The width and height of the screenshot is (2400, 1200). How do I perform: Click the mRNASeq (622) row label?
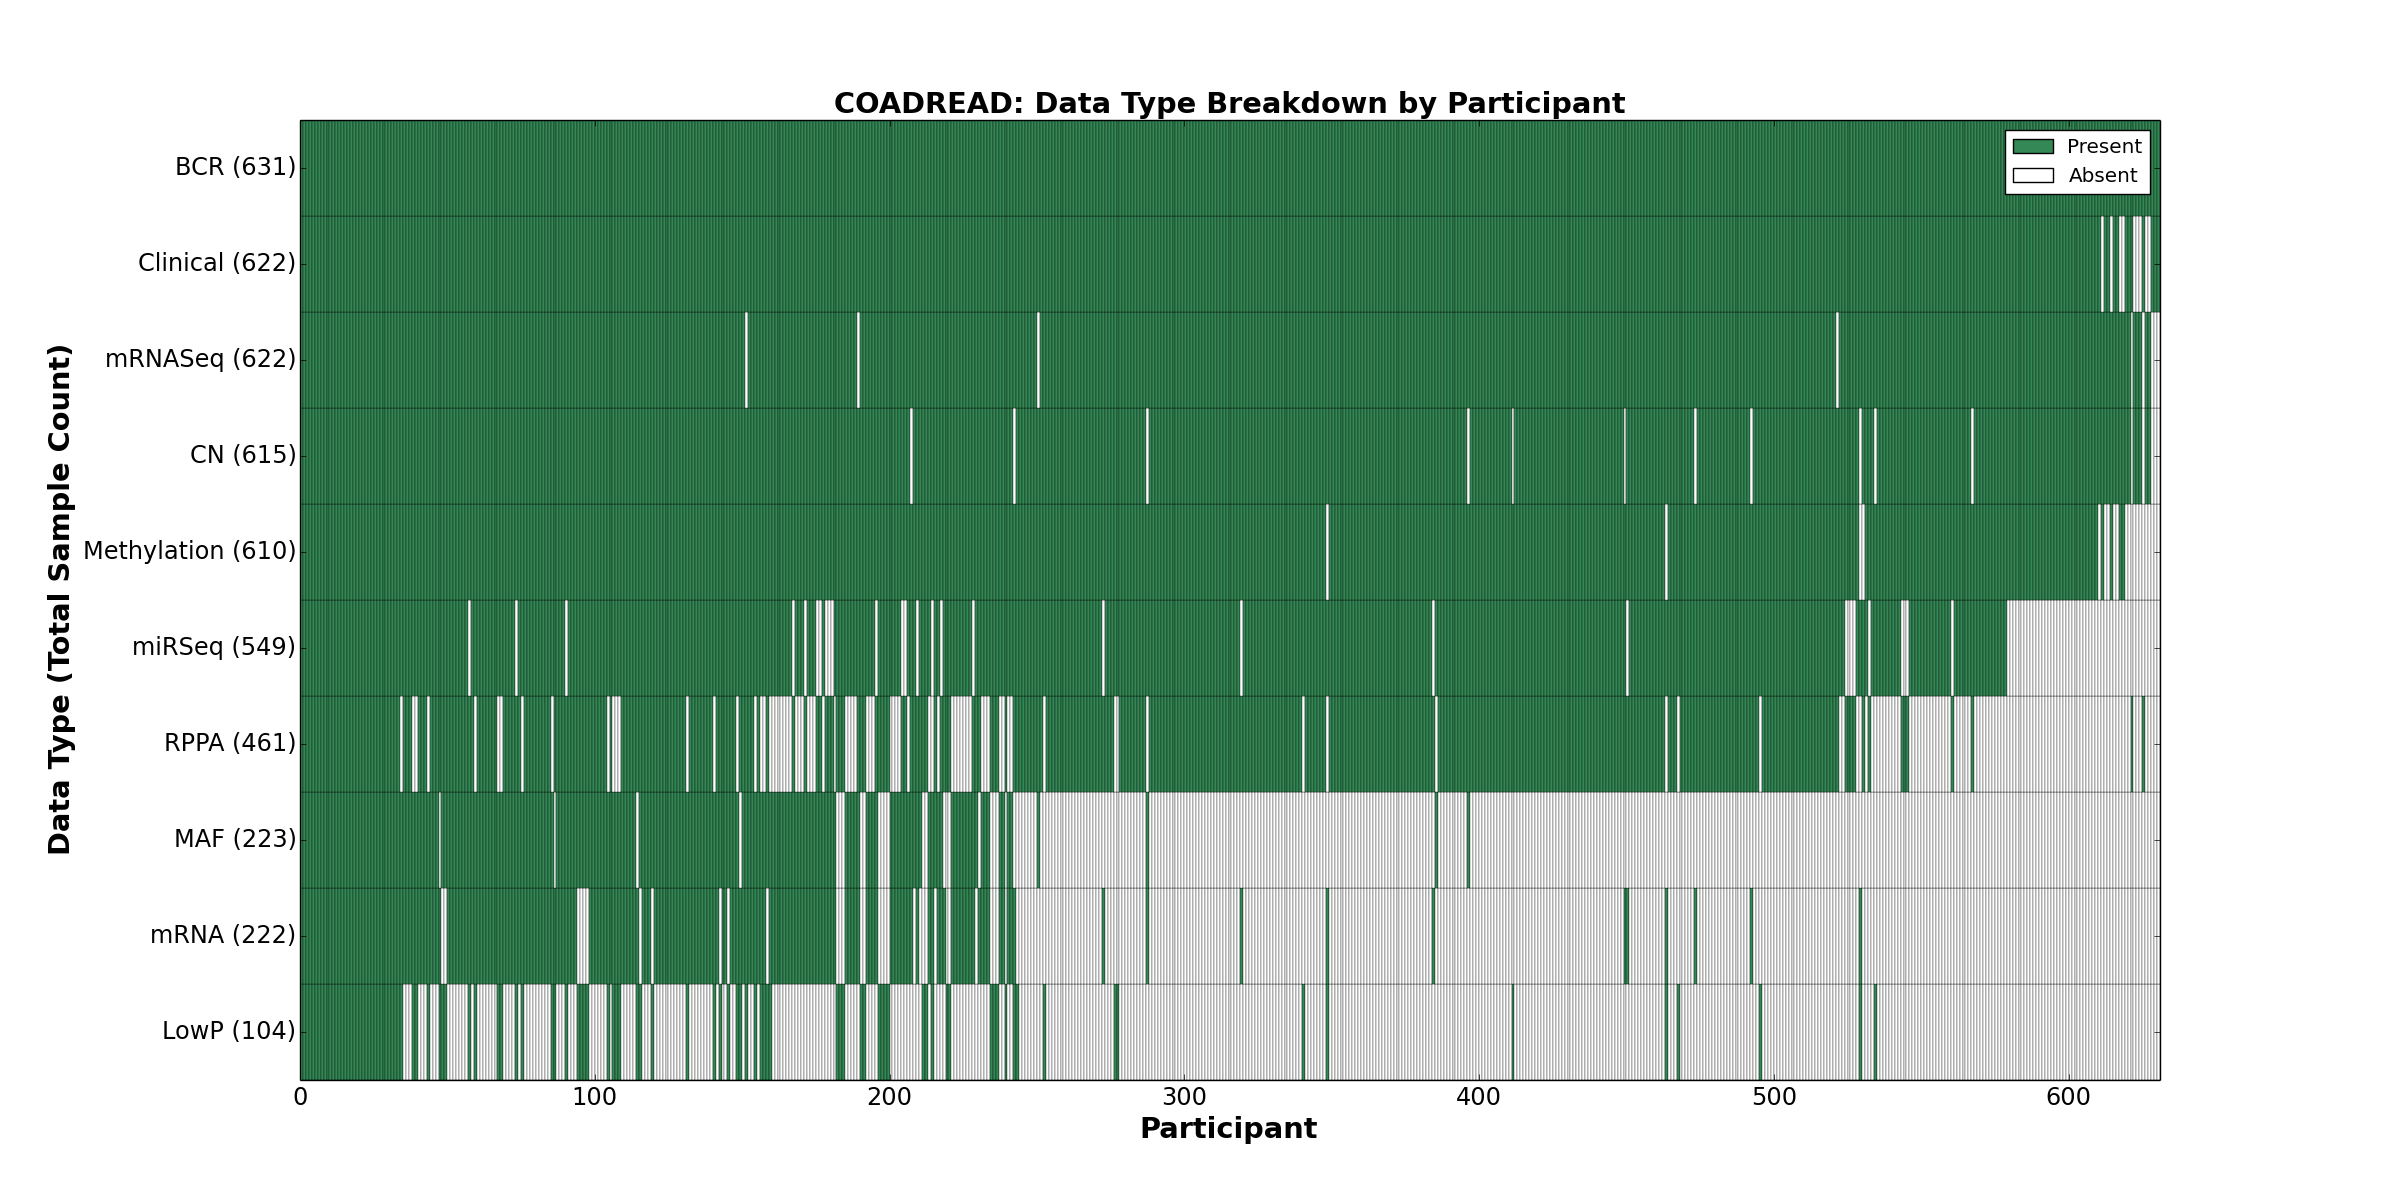point(200,359)
